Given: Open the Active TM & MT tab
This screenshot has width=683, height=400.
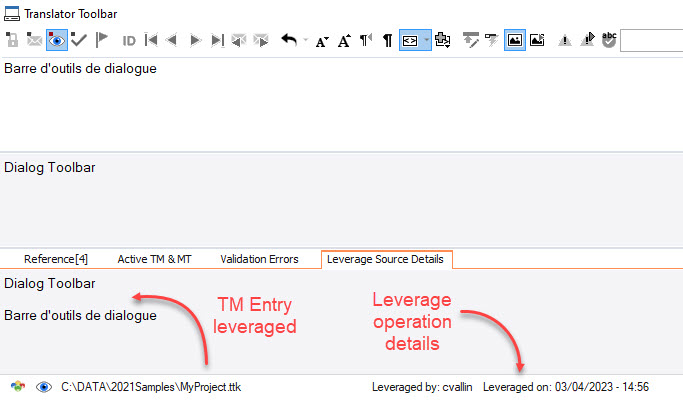Looking at the screenshot, I should 154,259.
